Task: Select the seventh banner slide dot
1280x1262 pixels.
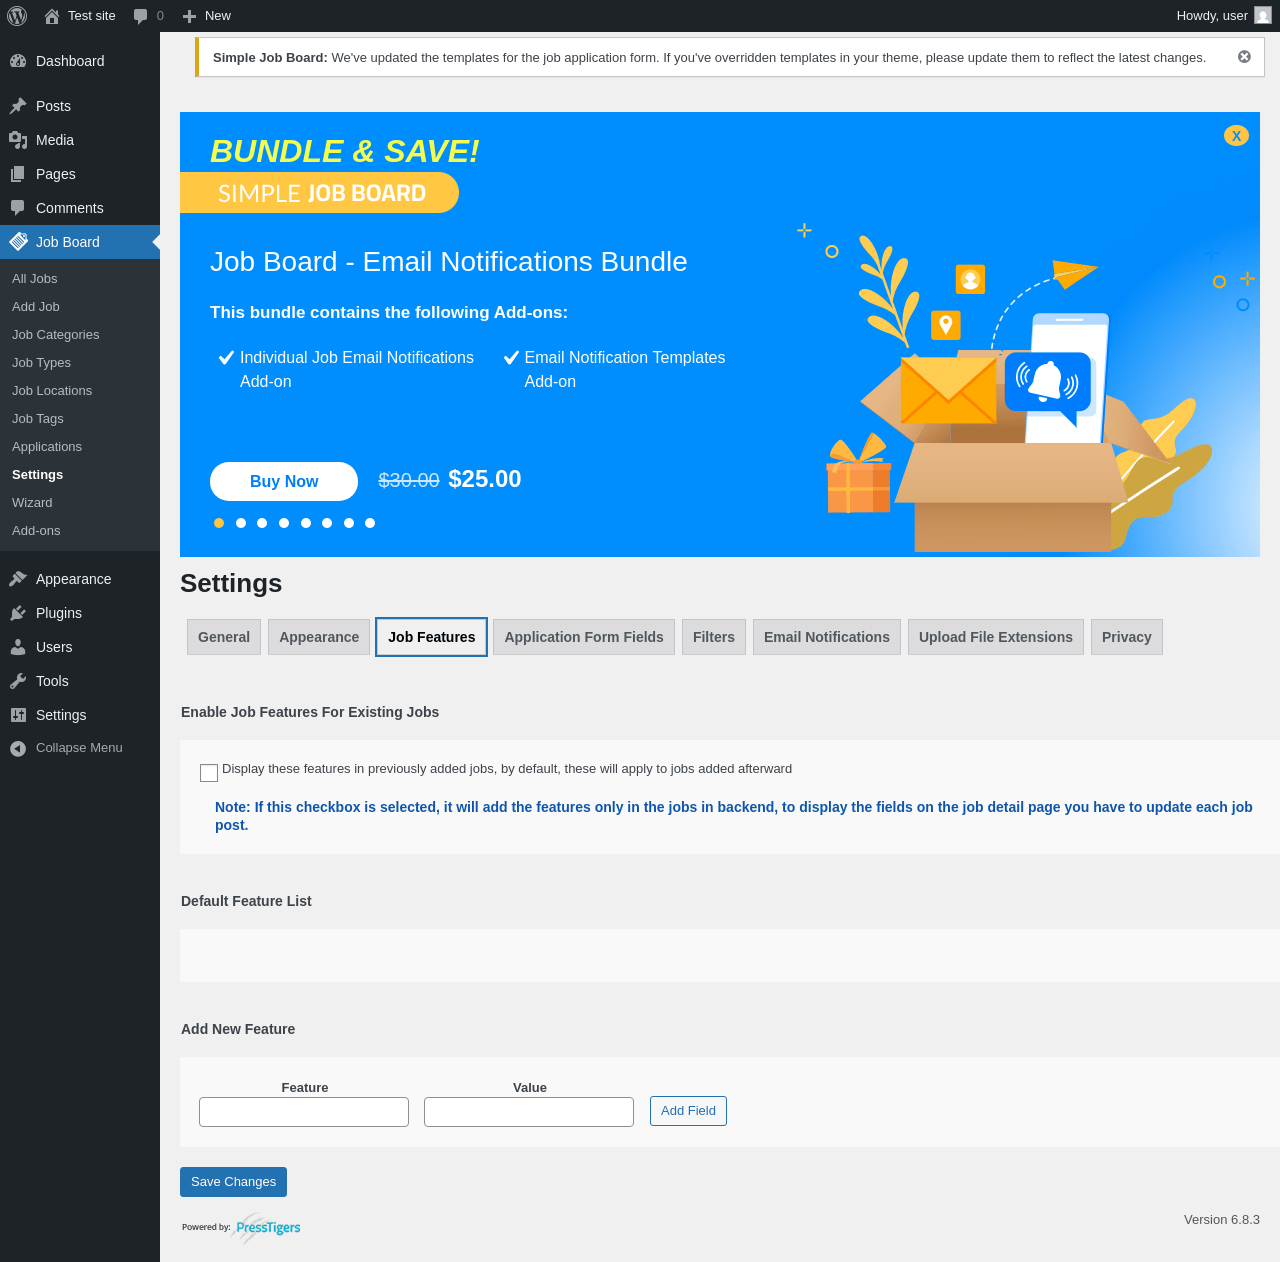Action: 349,523
